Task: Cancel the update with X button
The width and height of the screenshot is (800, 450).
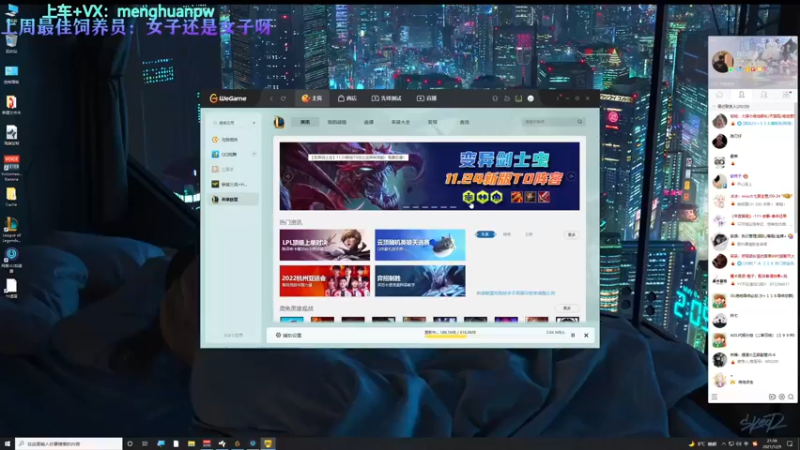Action: 586,335
